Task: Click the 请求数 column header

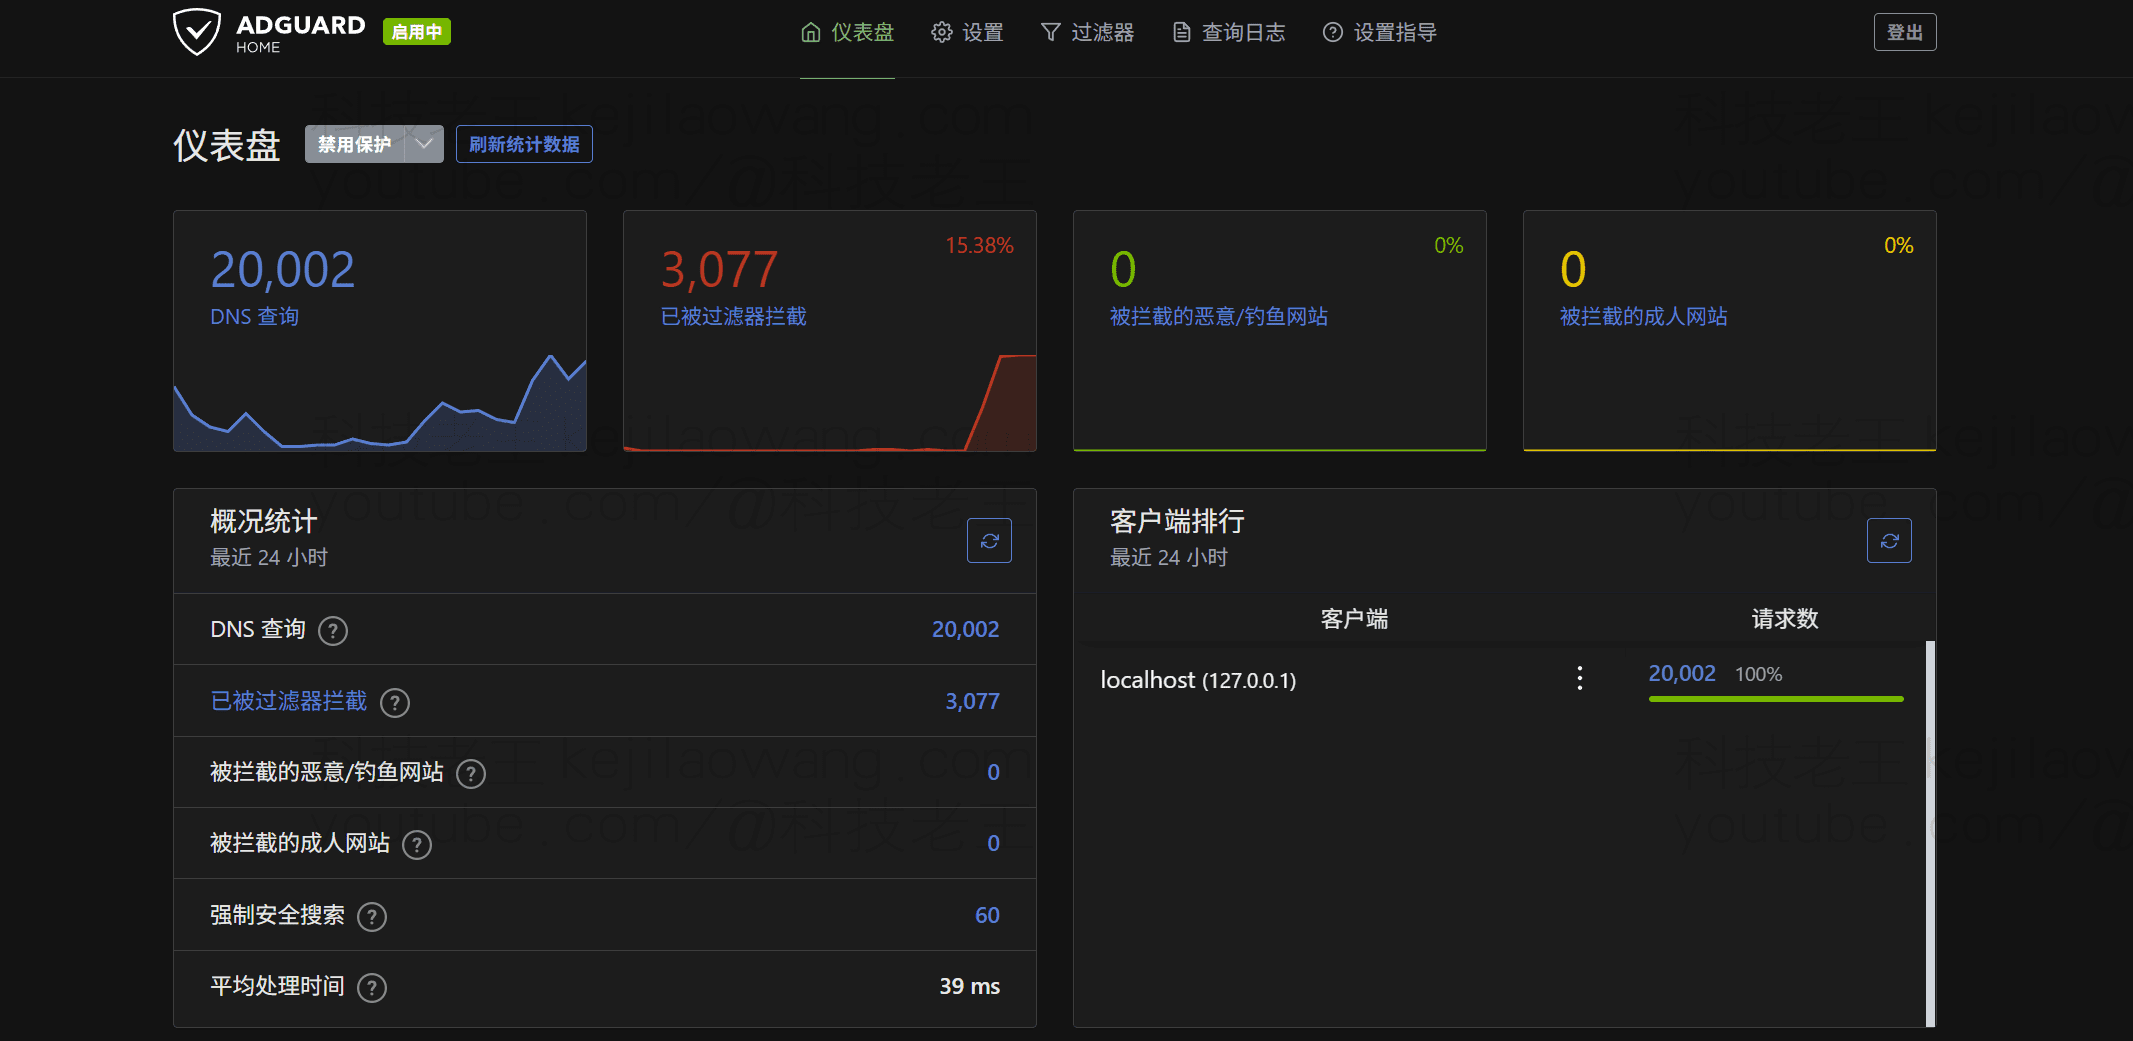Action: [1785, 619]
